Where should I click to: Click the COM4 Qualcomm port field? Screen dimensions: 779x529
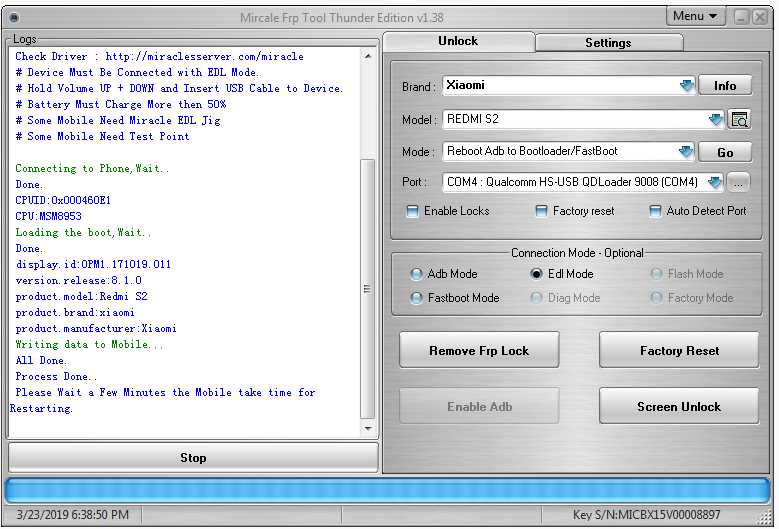pos(582,182)
